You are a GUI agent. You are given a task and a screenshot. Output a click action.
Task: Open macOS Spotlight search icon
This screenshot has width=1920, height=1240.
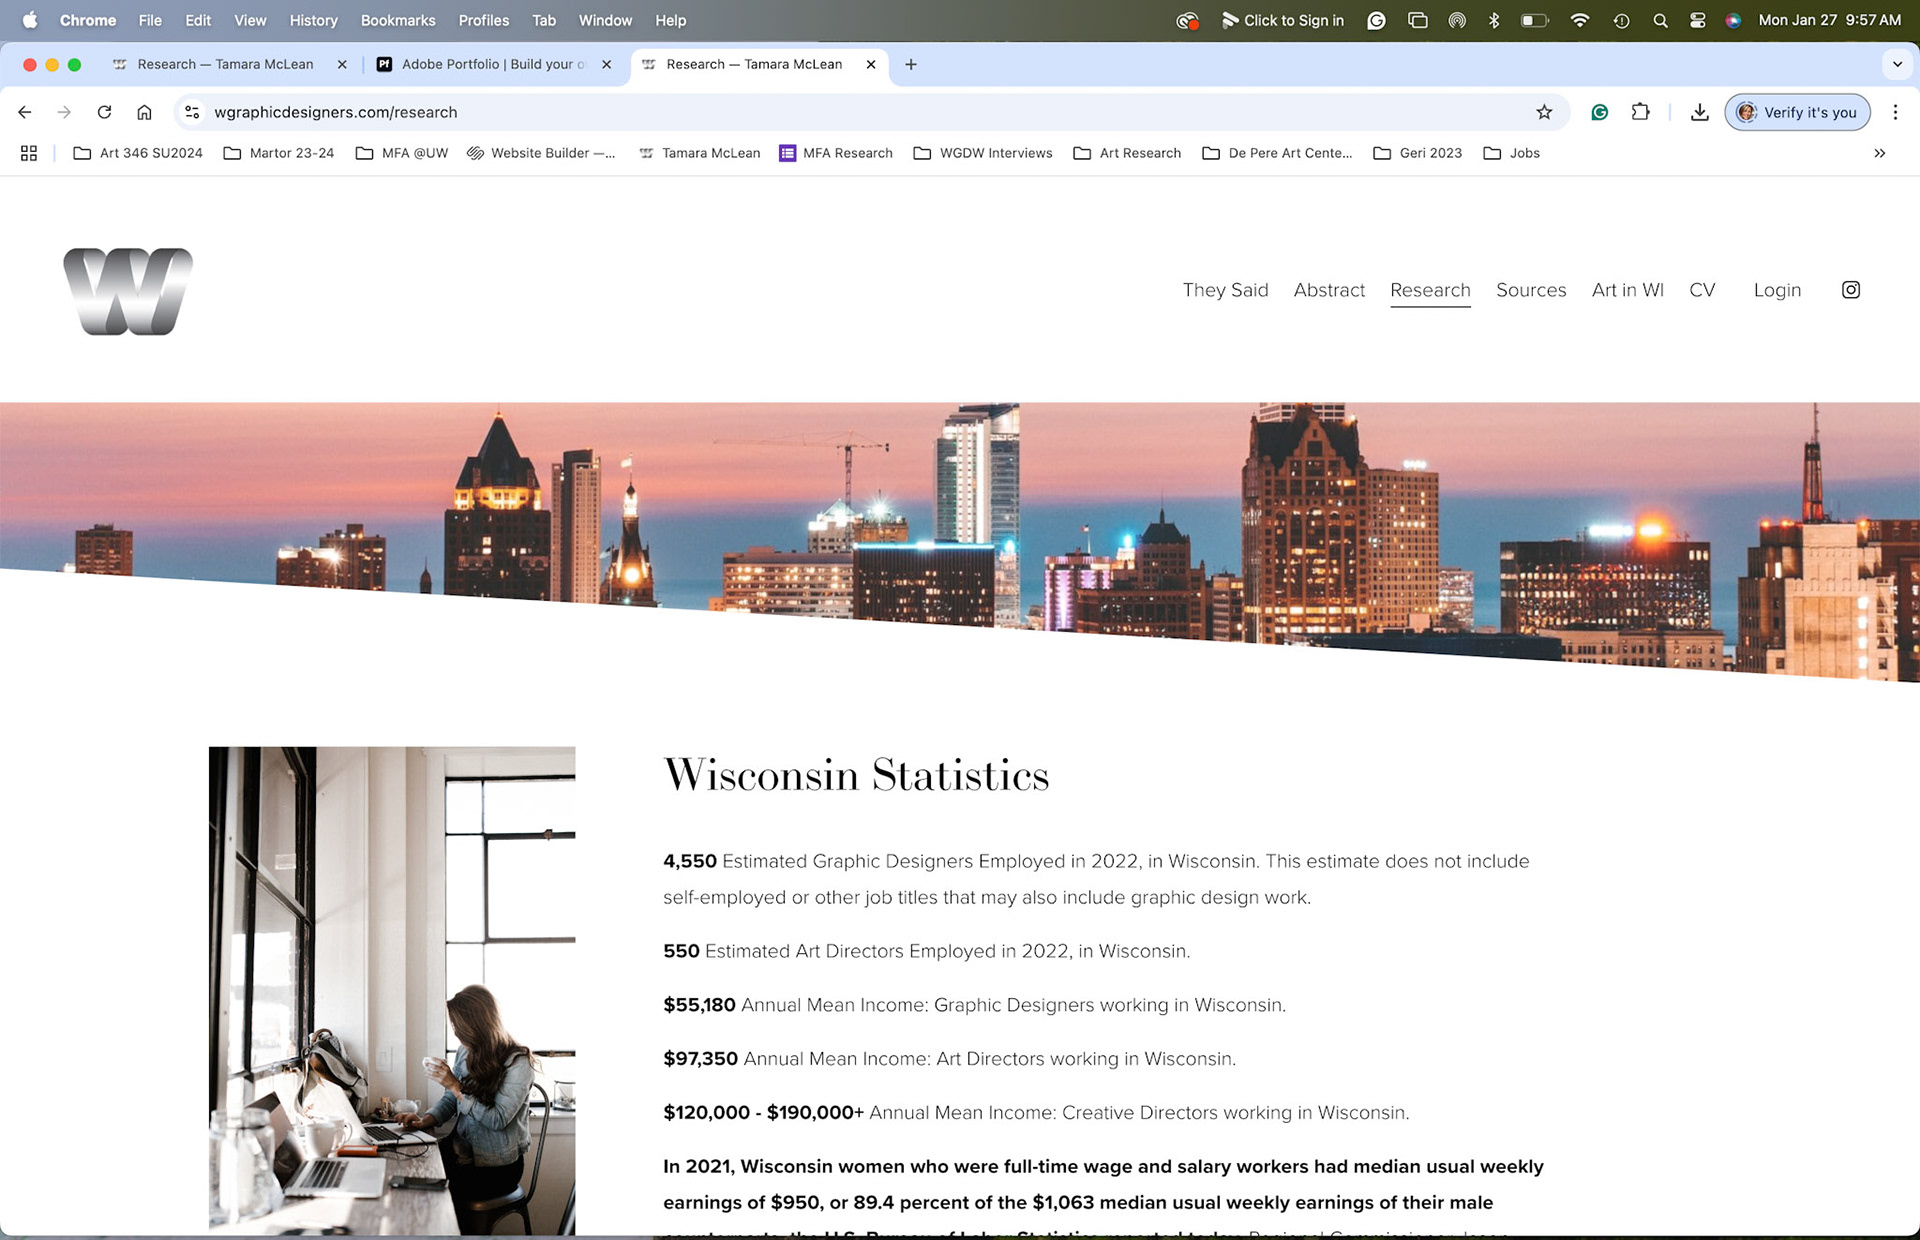(1660, 20)
